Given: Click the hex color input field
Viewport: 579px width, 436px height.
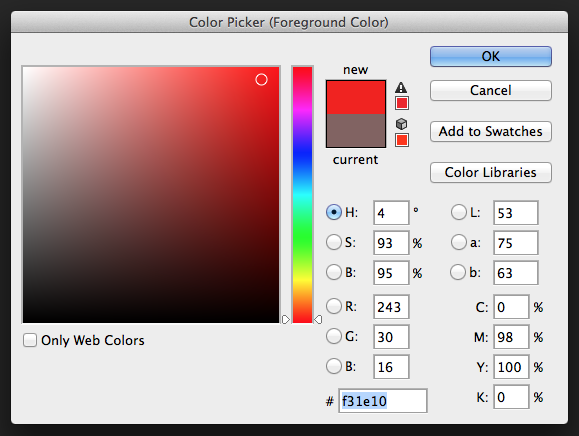Looking at the screenshot, I should point(383,401).
